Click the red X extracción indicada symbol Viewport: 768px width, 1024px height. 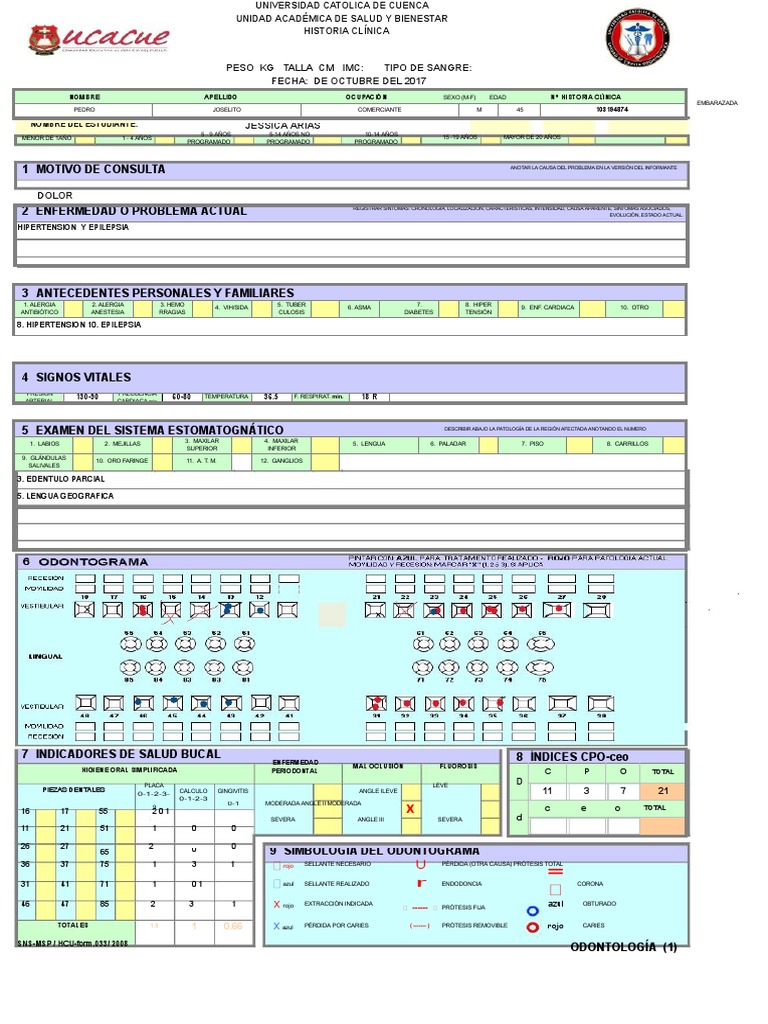[x=277, y=904]
